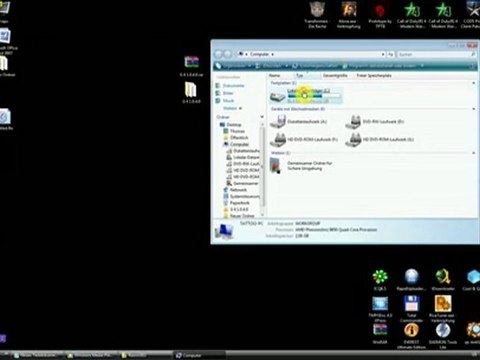The height and width of the screenshot is (360, 480).
Task: Open the EVEREST Ultimate Edition shortcut
Action: [411, 336]
